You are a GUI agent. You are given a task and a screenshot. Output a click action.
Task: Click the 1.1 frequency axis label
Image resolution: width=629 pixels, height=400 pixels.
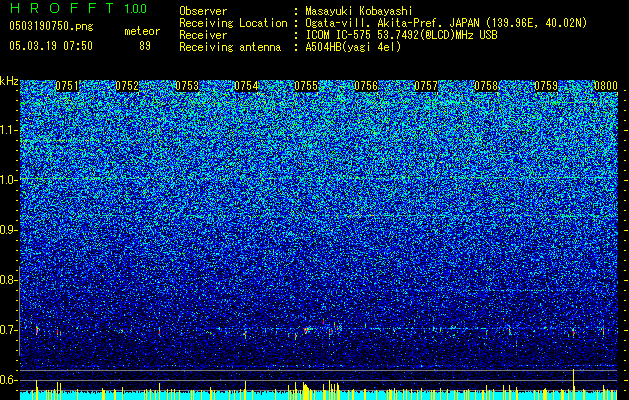(x=8, y=130)
